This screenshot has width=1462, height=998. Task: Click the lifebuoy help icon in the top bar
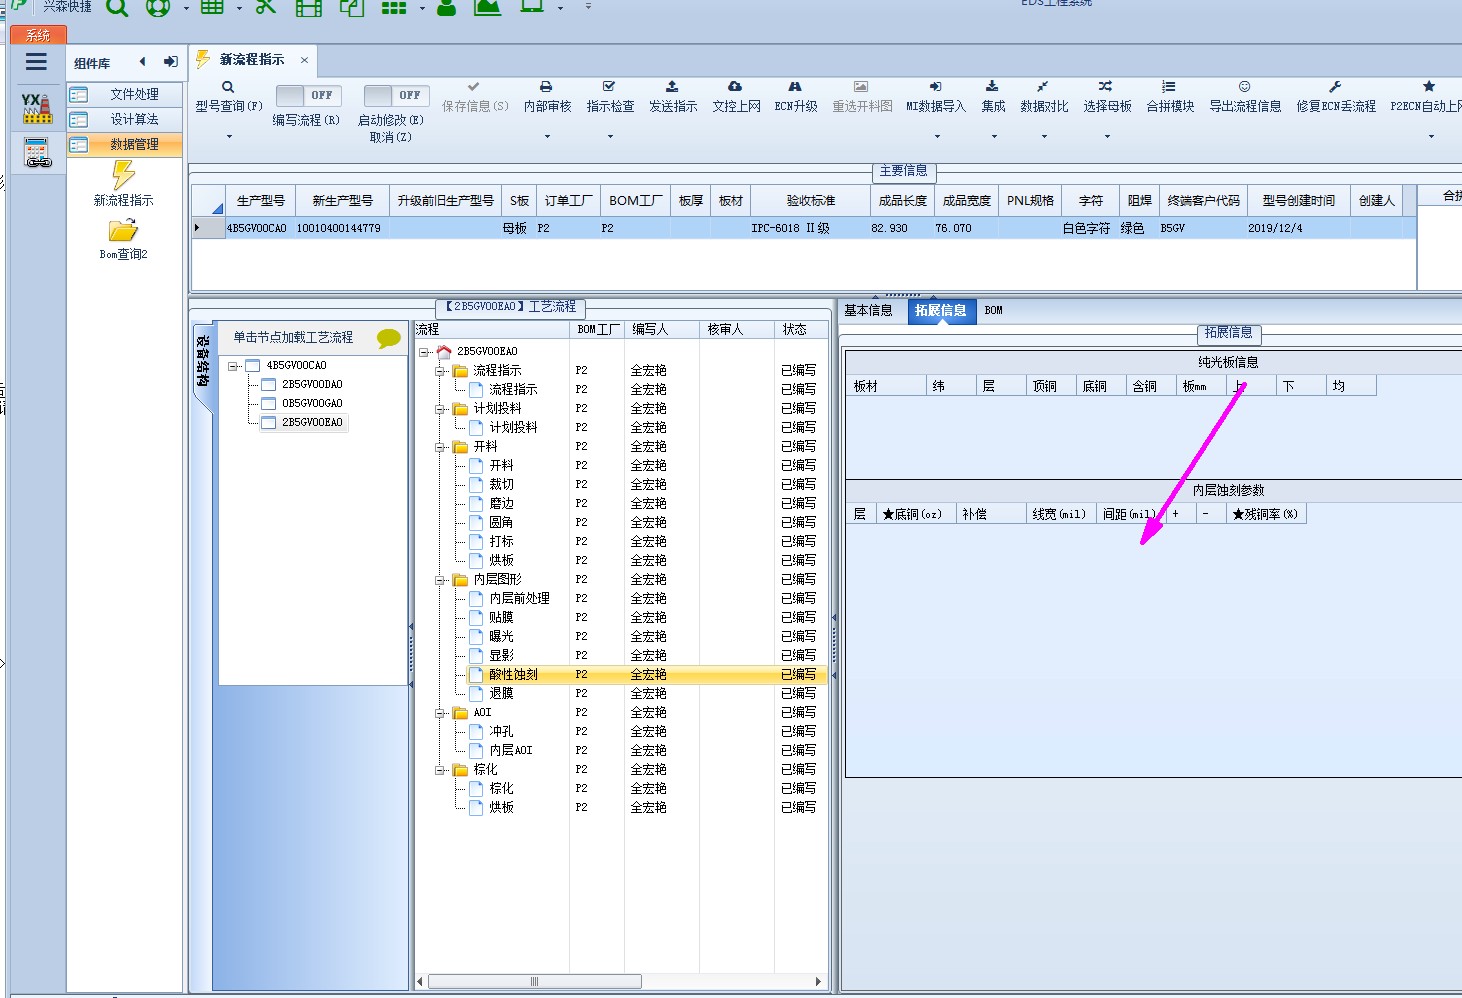point(158,8)
